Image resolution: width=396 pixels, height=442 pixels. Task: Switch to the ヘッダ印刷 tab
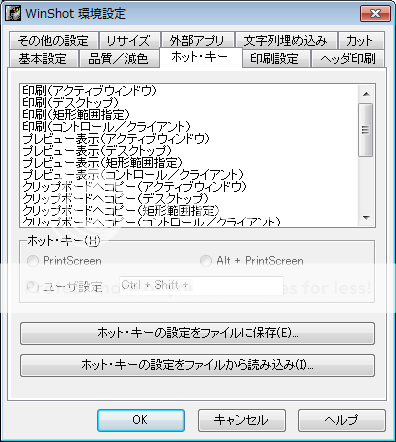(348, 59)
